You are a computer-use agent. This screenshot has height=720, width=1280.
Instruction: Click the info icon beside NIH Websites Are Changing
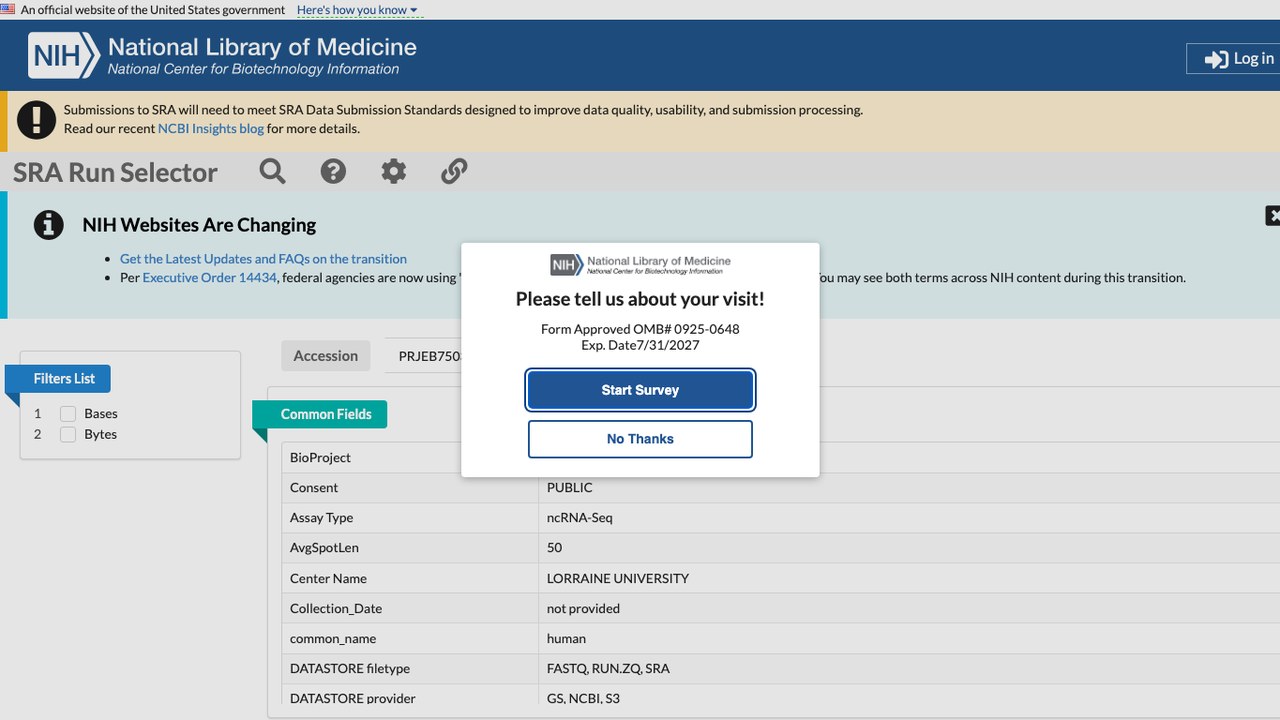coord(49,225)
